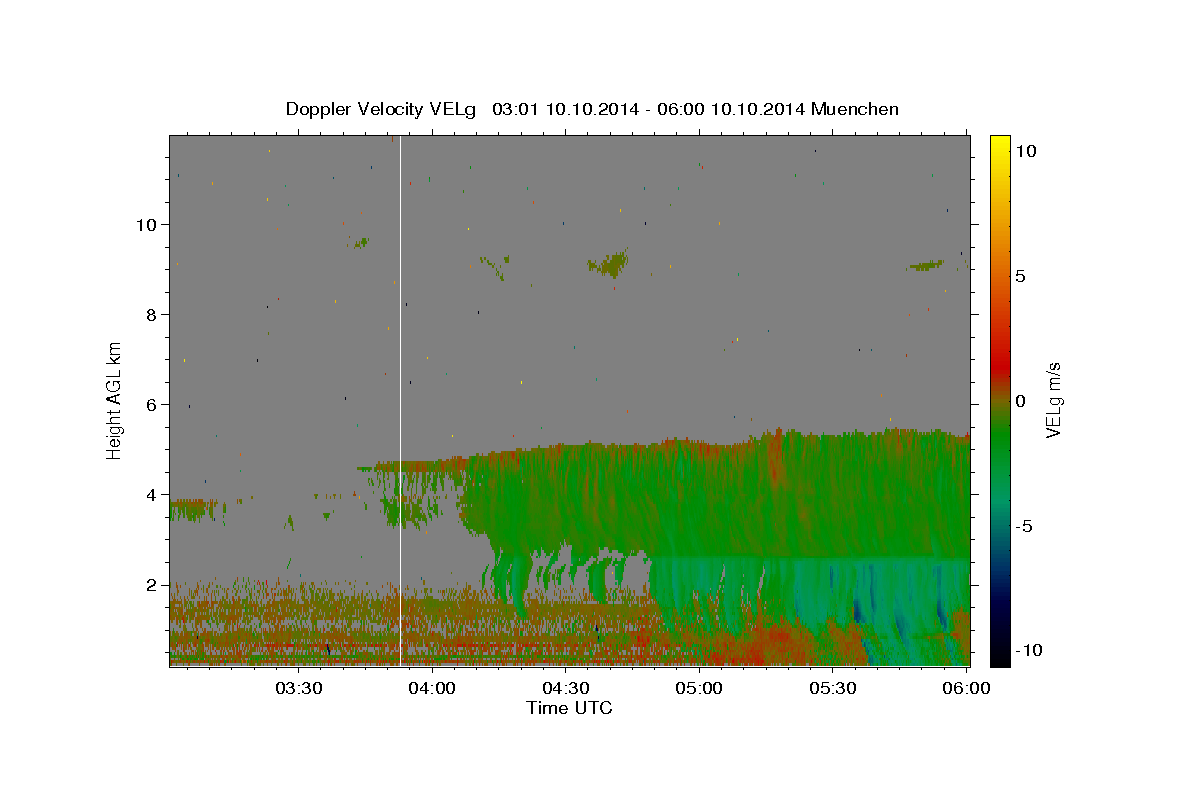Click the height tick label 10
Viewport: 1200px width, 800px height.
(x=147, y=224)
